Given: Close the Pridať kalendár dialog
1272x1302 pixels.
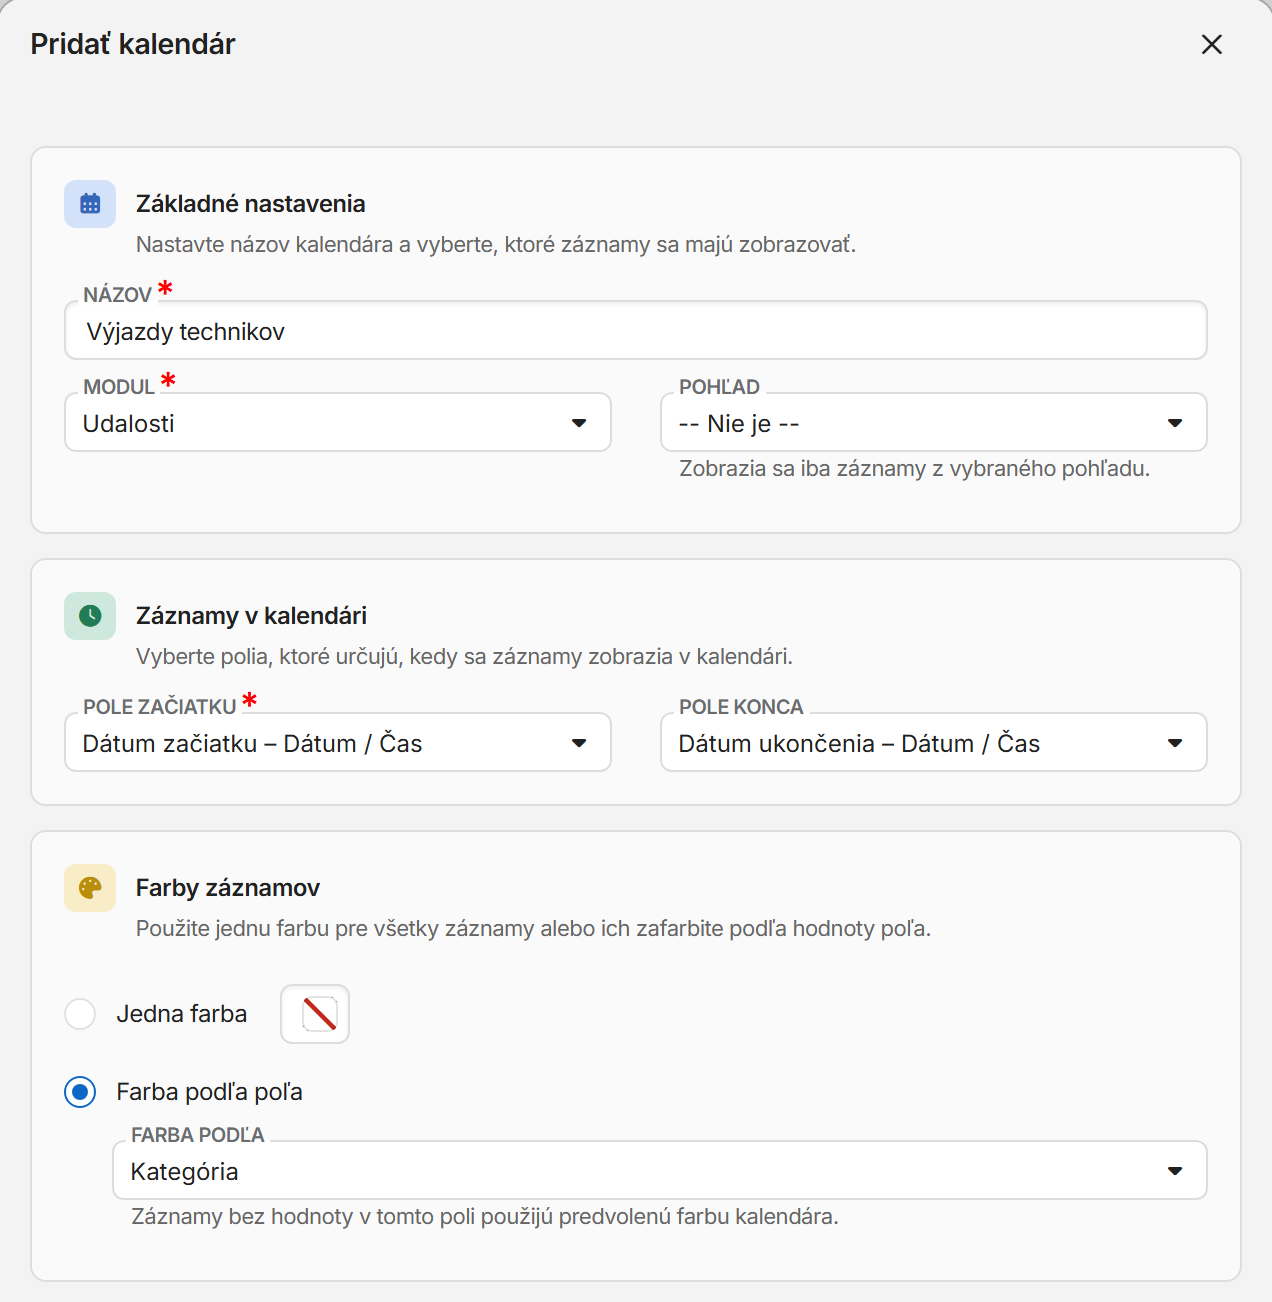Looking at the screenshot, I should click(1211, 44).
